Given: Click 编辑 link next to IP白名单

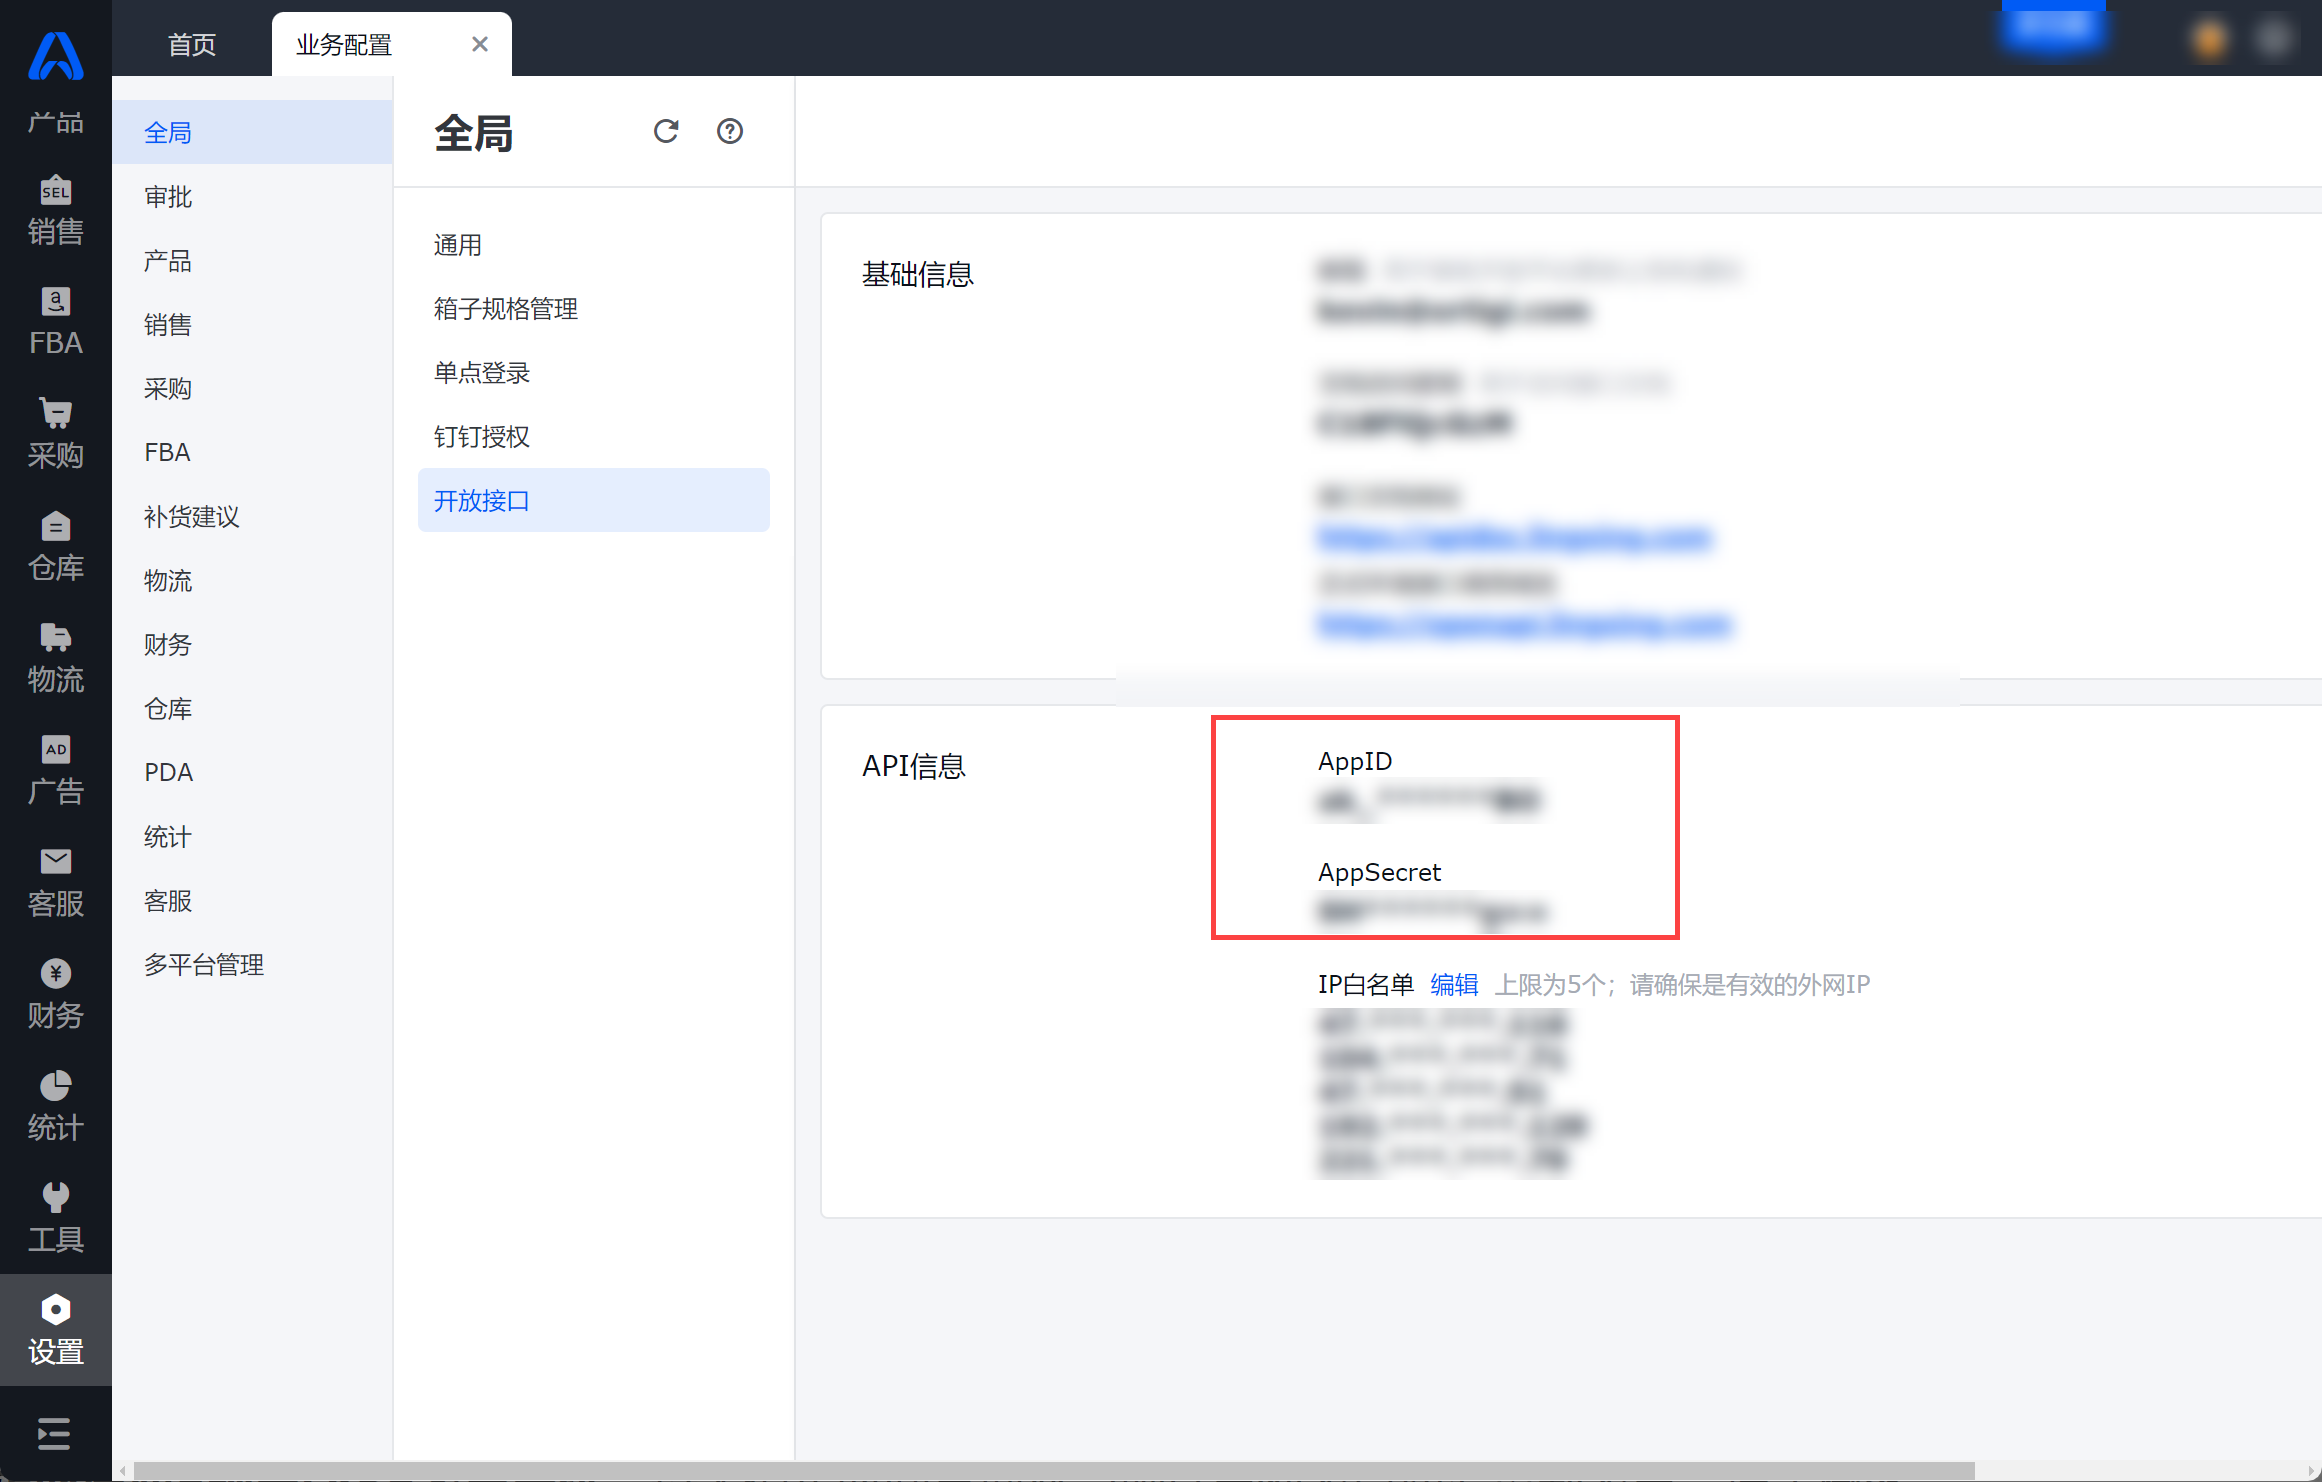Looking at the screenshot, I should [1454, 985].
